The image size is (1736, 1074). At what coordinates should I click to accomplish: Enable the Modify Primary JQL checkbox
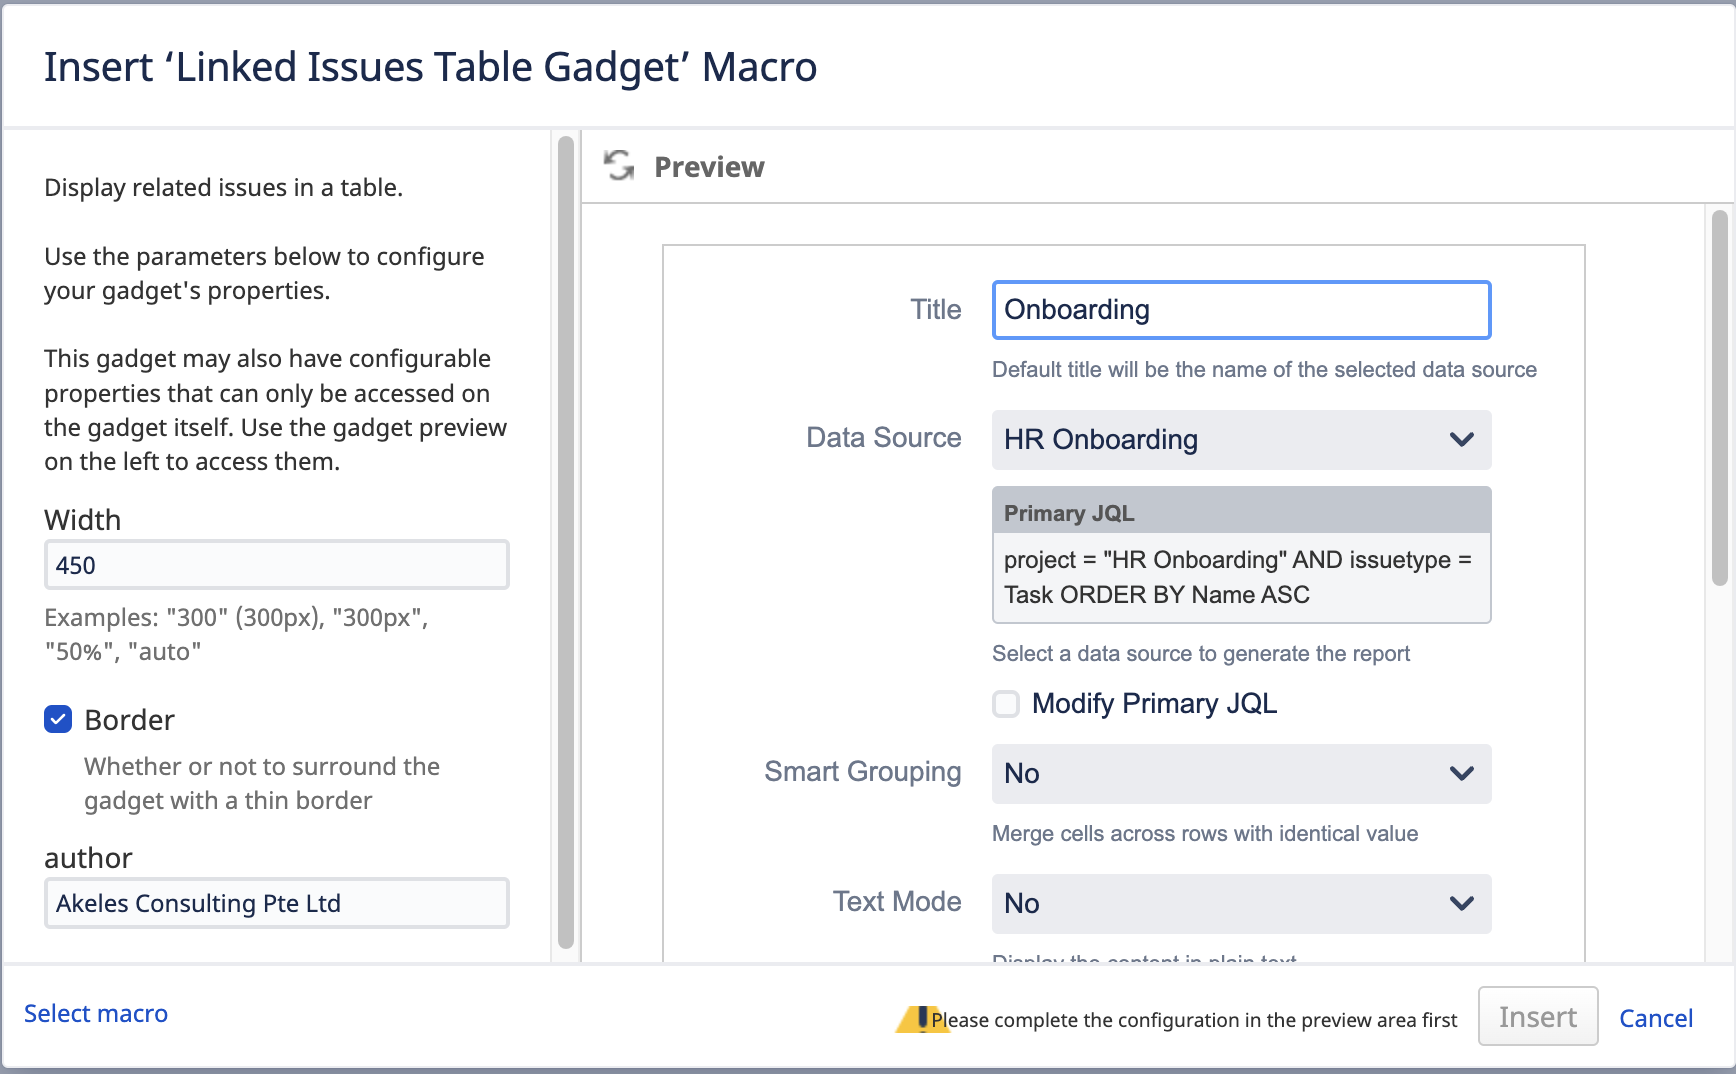pyautogui.click(x=1006, y=704)
